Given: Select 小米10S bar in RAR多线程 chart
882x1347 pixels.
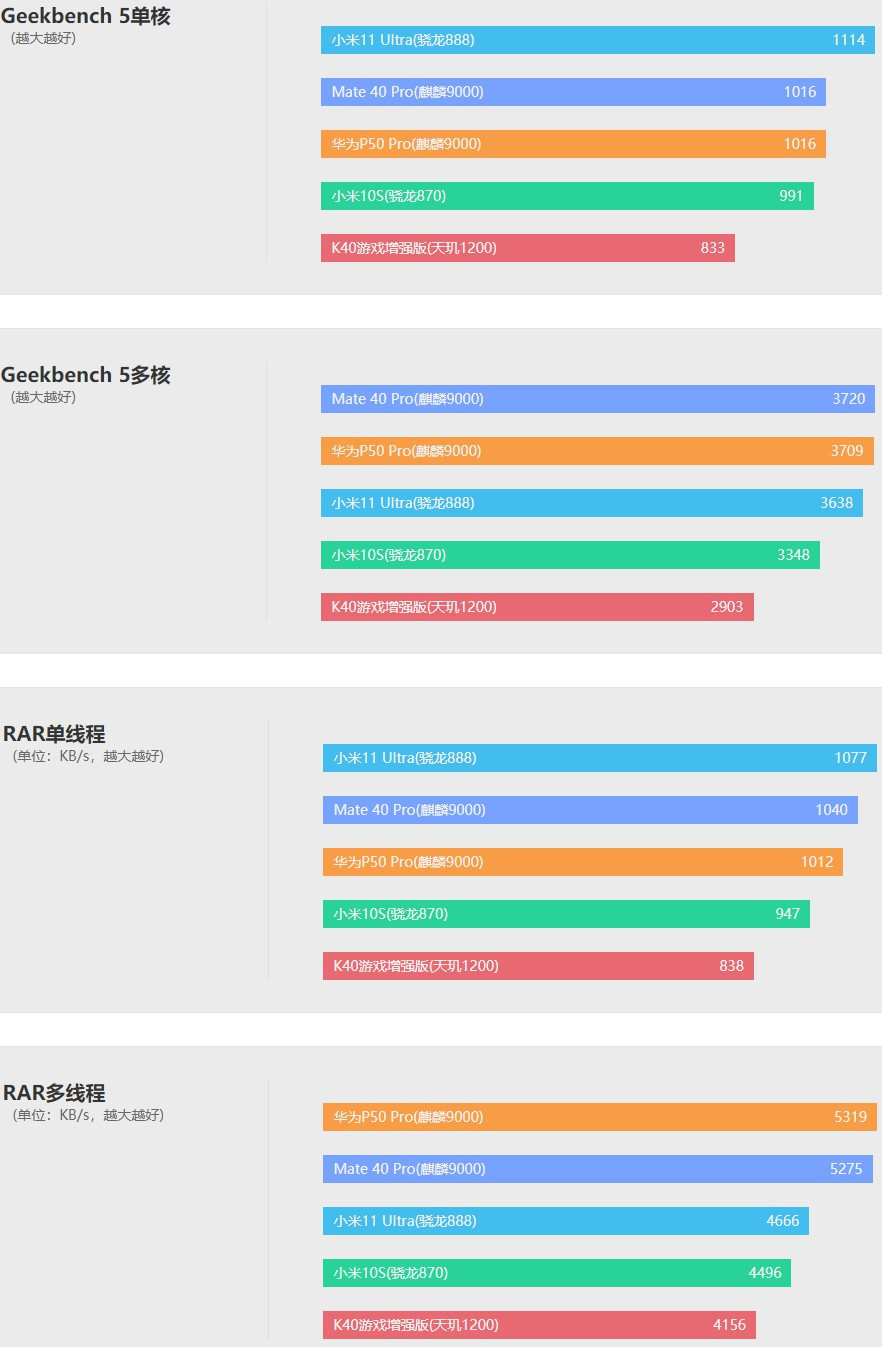Looking at the screenshot, I should (x=557, y=1273).
